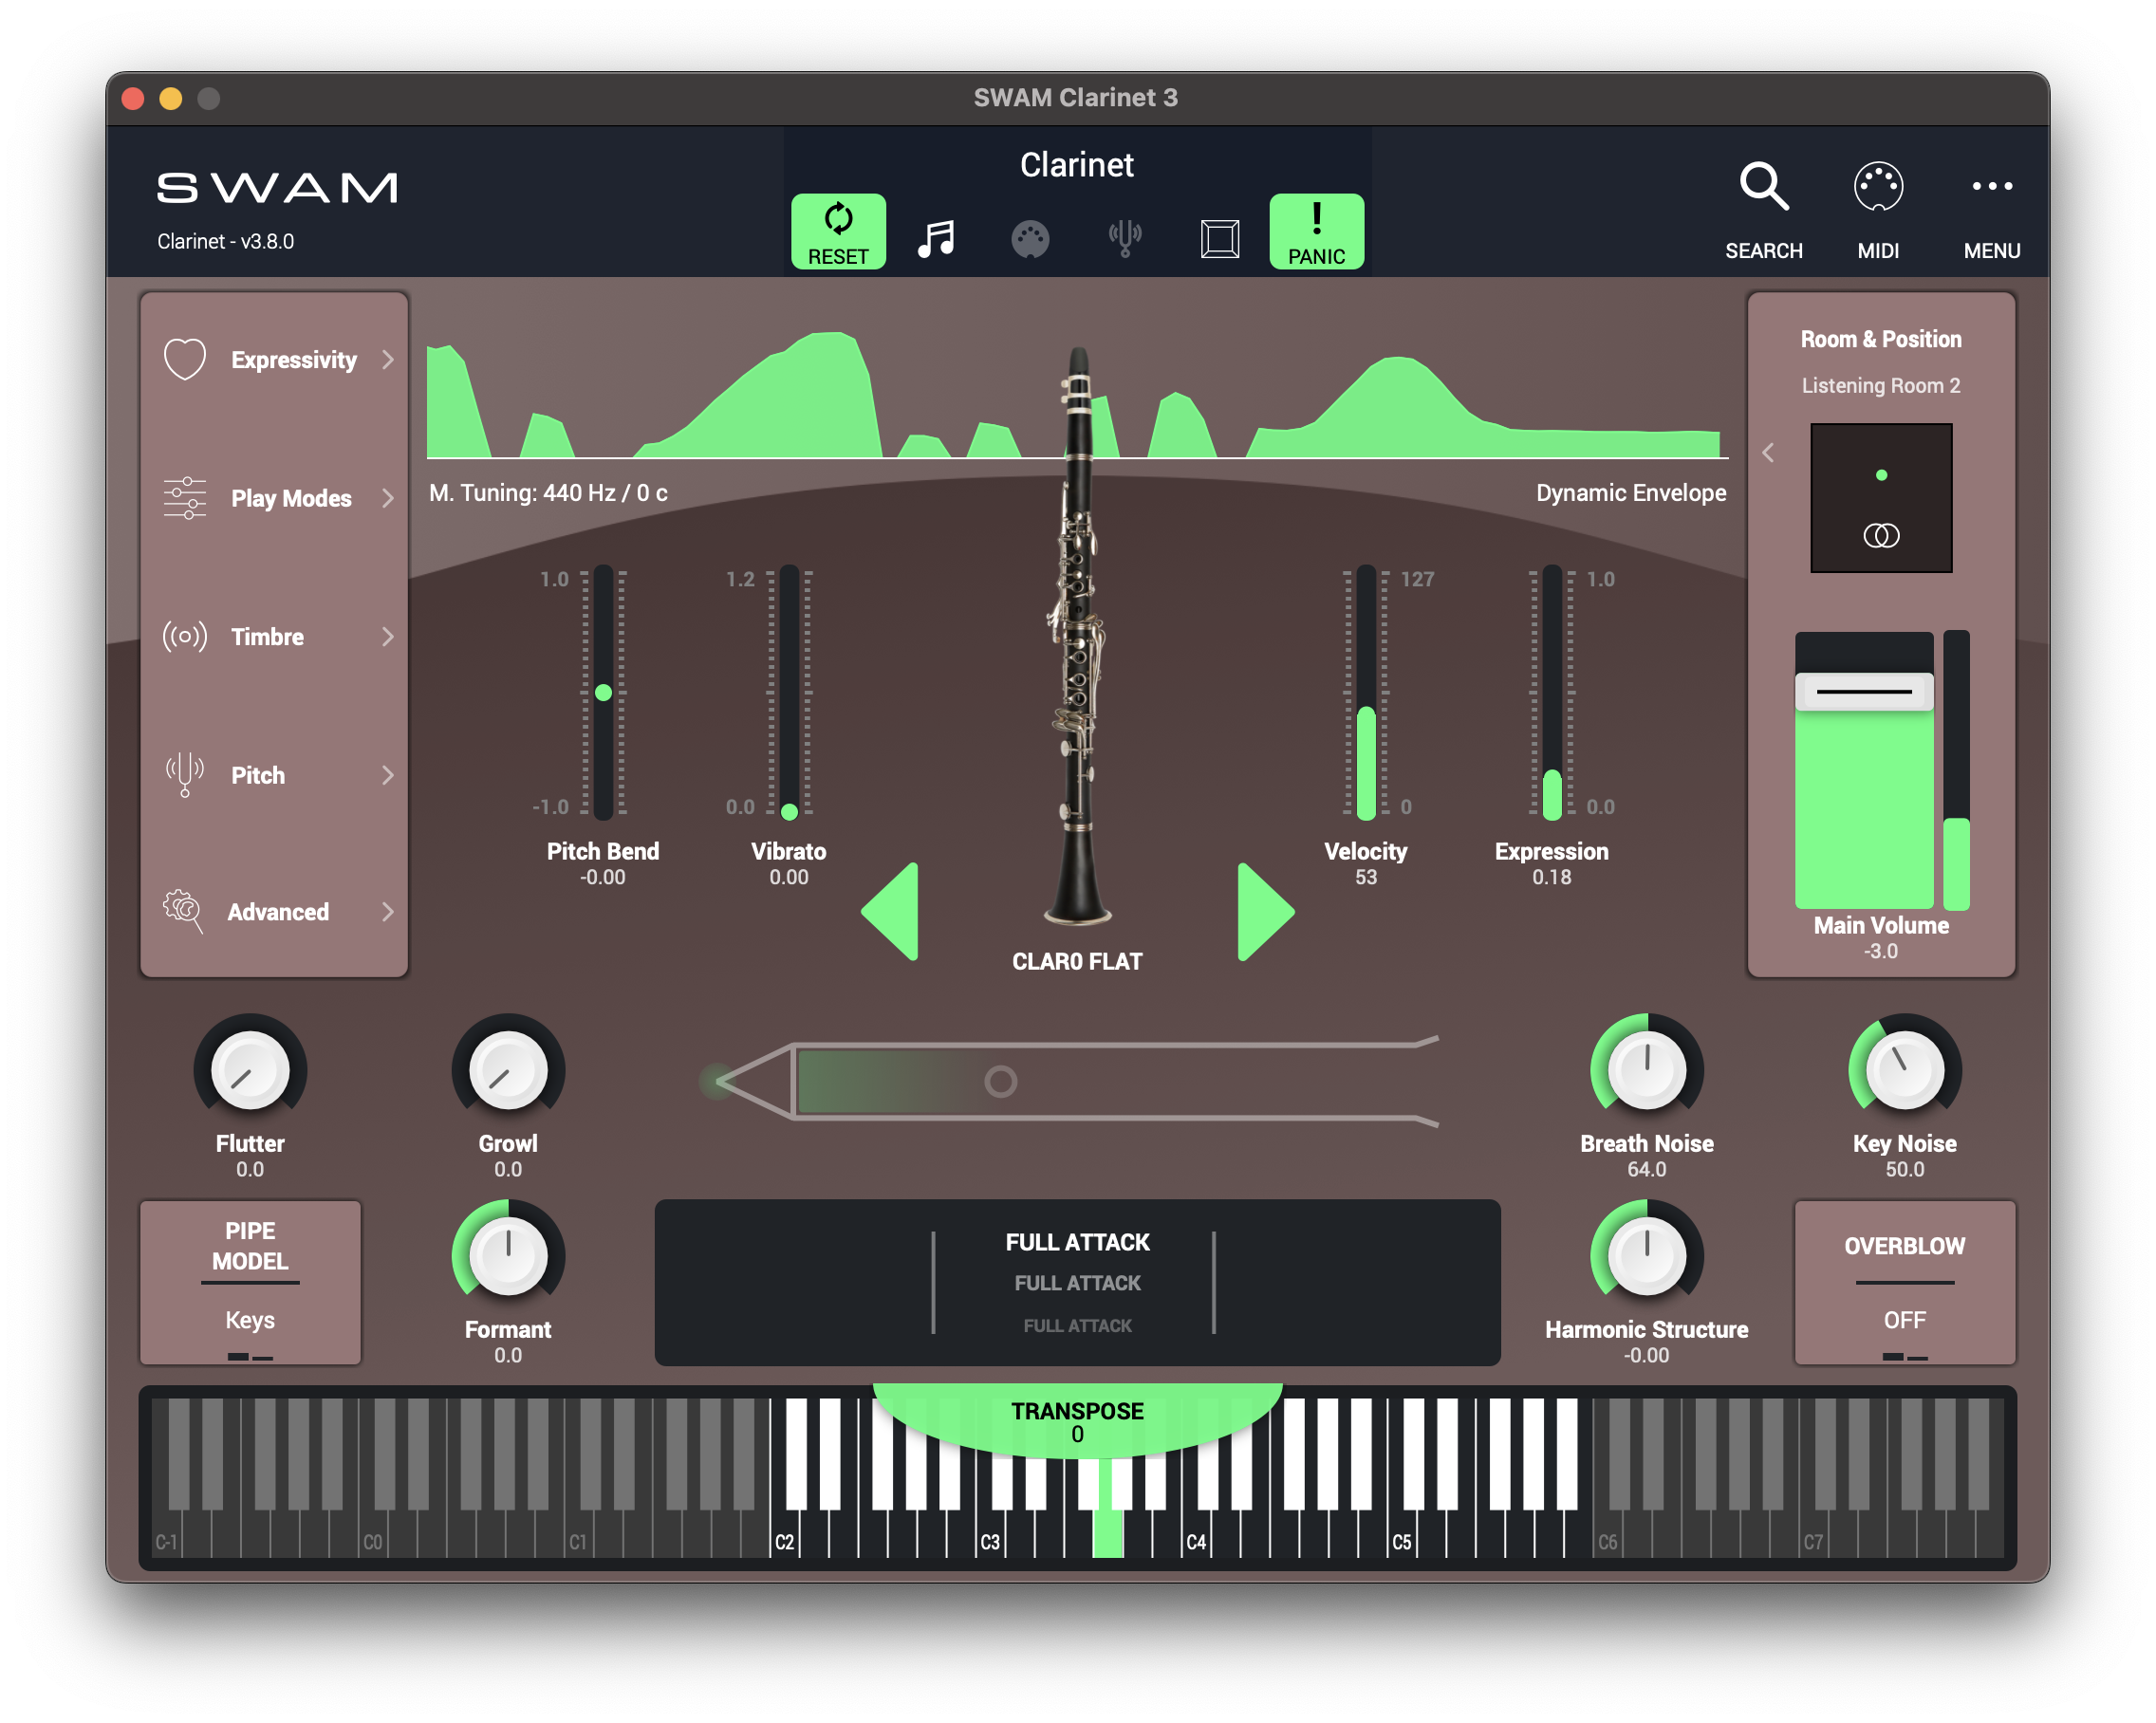Click the music notes icon in toolbar
The image size is (2156, 1723).
pyautogui.click(x=936, y=239)
